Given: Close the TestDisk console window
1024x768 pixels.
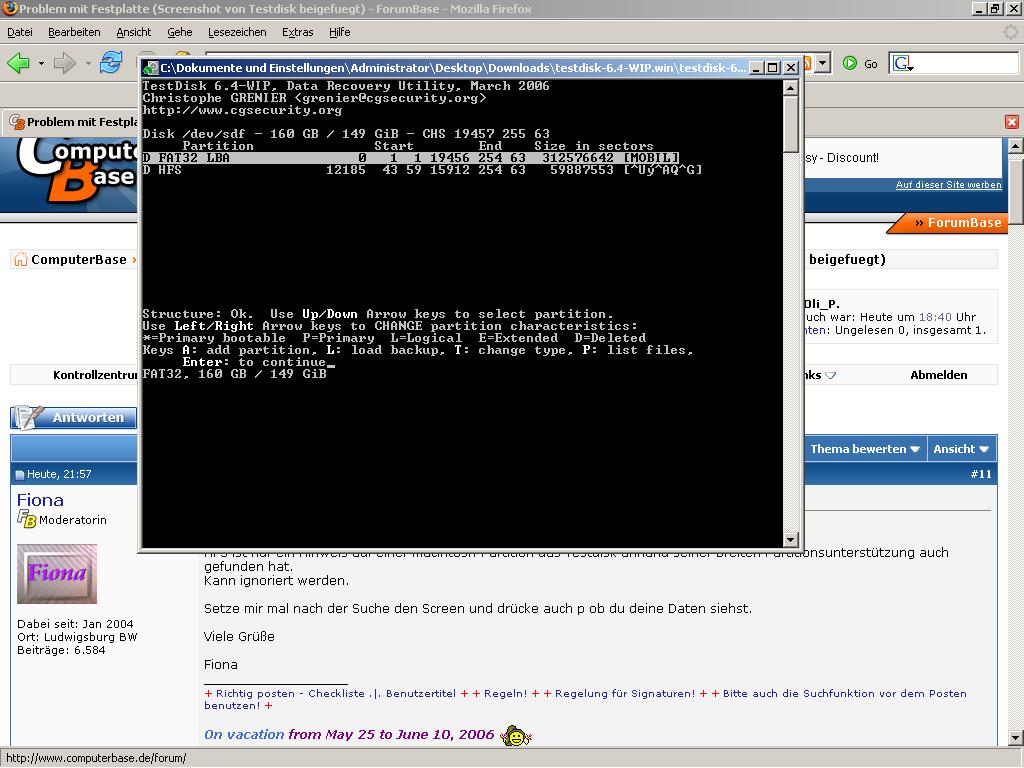Looking at the screenshot, I should point(790,68).
